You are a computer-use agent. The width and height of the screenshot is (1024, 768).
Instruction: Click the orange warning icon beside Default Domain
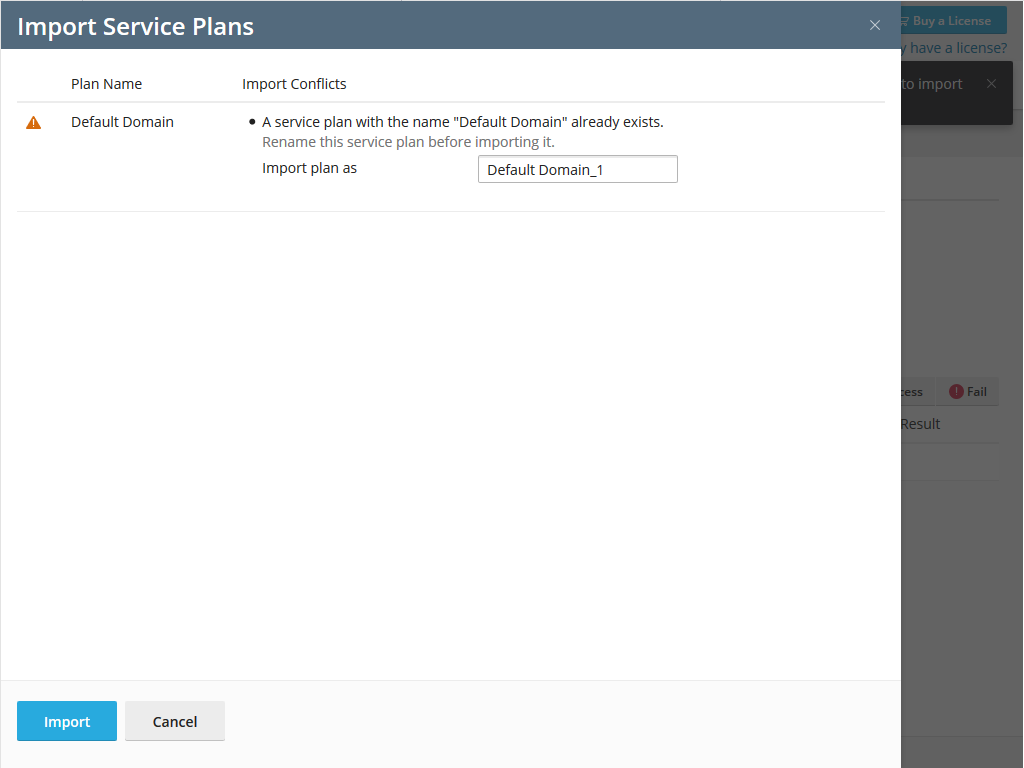(34, 123)
